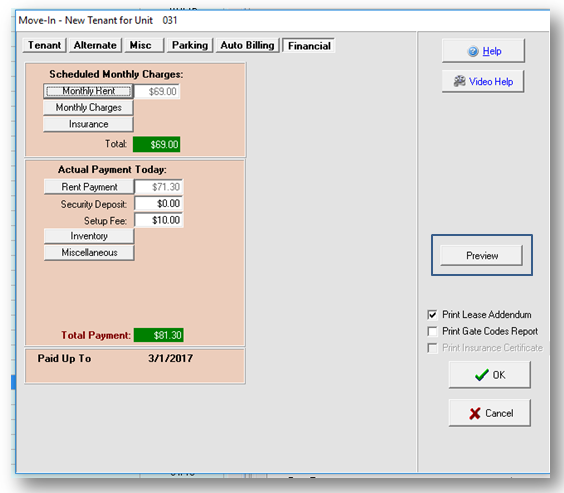
Task: Select the Financial tab
Action: coord(309,46)
